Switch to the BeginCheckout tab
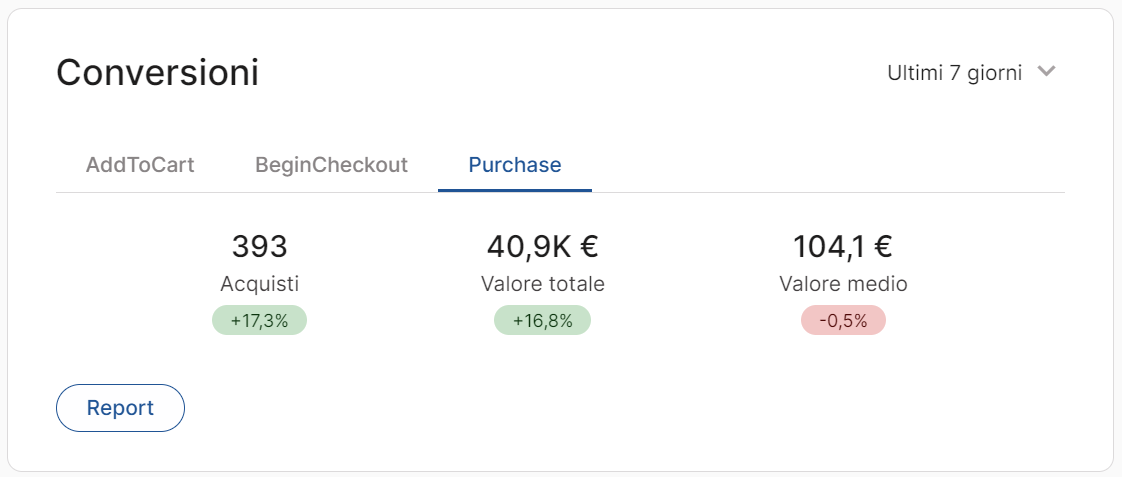 [331, 165]
